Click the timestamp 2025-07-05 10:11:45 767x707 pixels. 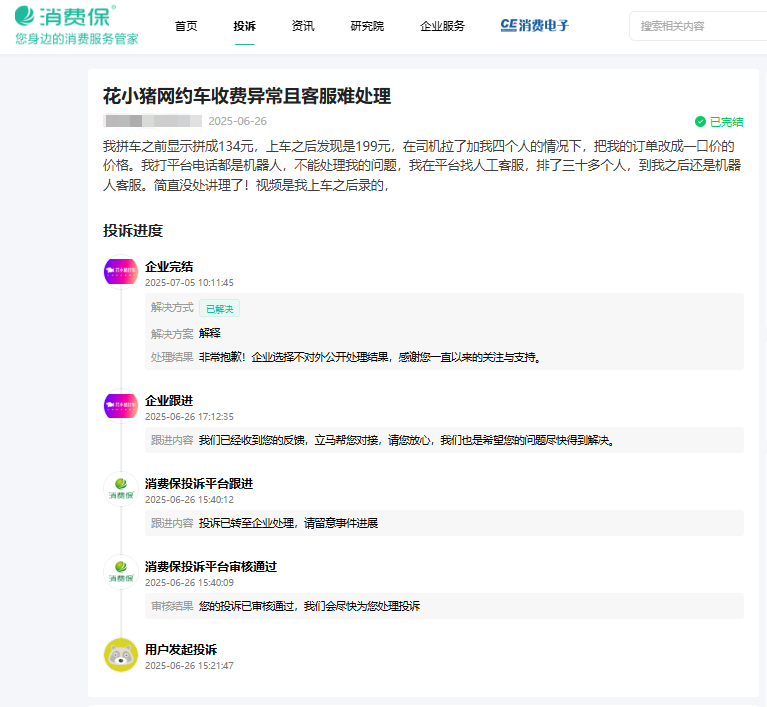189,283
